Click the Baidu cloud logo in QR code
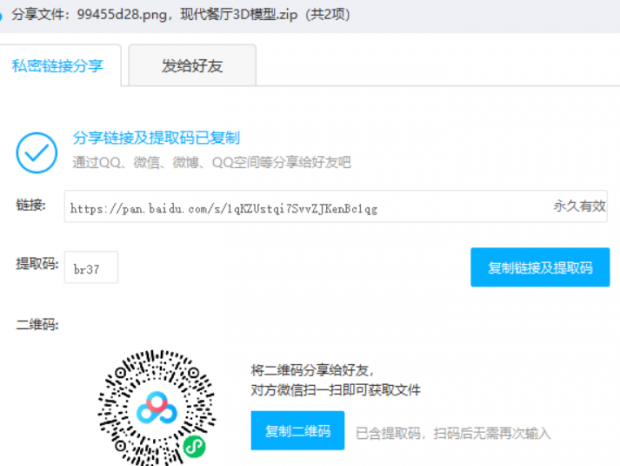This screenshot has height=466, width=620. (x=157, y=408)
